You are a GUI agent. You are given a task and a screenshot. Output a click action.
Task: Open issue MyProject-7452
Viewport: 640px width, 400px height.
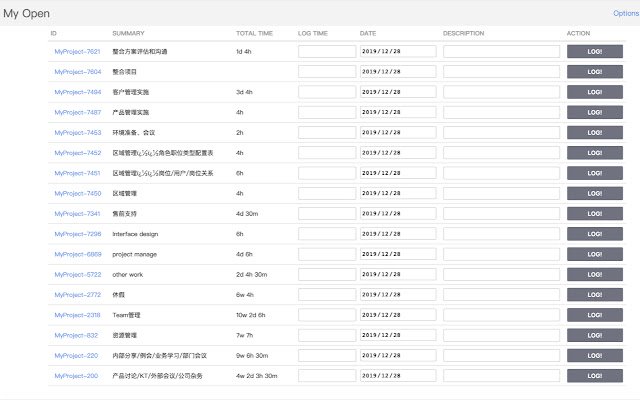click(78, 153)
